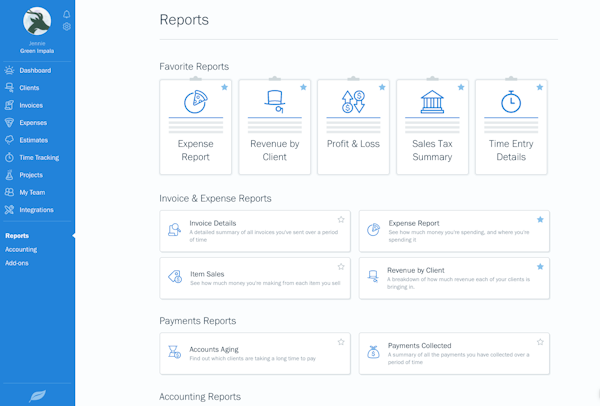Open the Time Entry Details favorite card
The width and height of the screenshot is (600, 406).
pyautogui.click(x=510, y=128)
